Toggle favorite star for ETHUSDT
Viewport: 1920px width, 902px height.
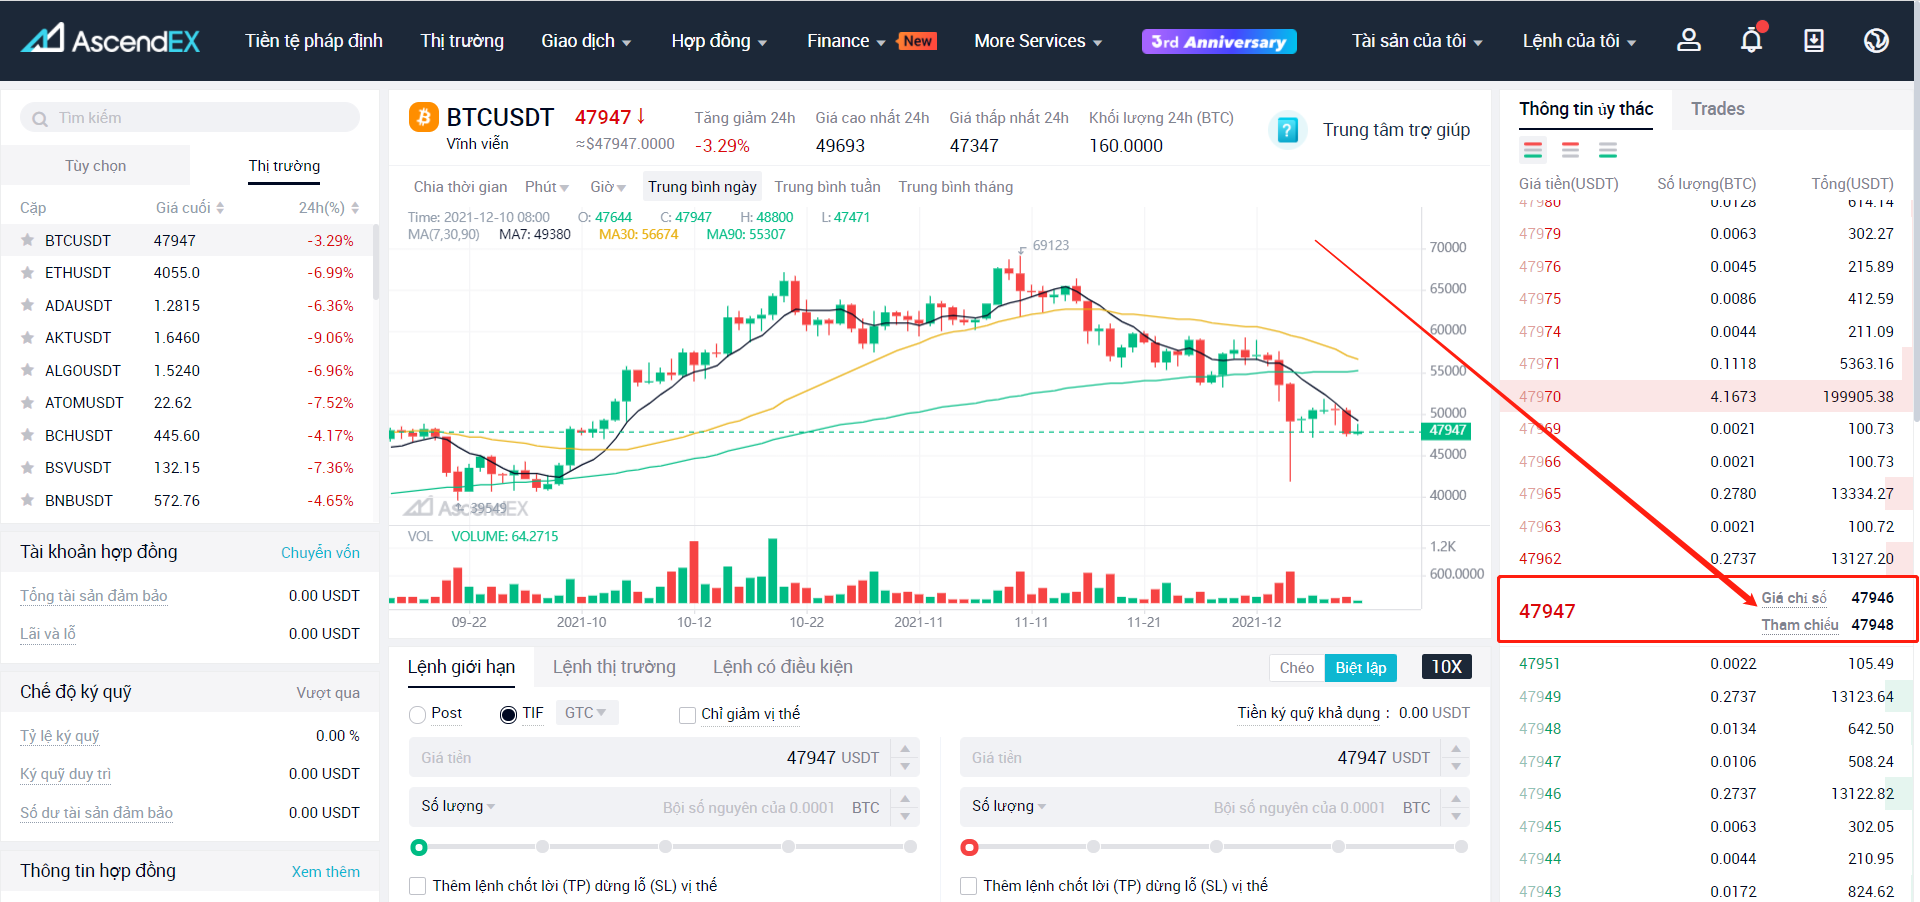point(28,272)
